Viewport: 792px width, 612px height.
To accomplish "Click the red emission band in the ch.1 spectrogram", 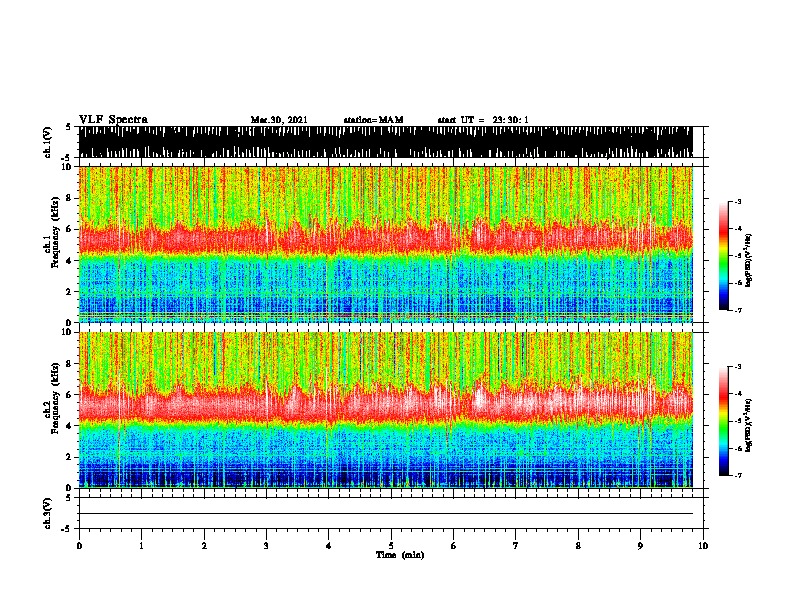I will (x=386, y=238).
